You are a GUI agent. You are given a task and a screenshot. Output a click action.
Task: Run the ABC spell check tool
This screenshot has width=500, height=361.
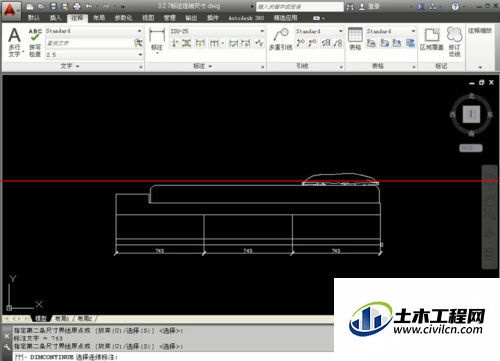(35, 42)
